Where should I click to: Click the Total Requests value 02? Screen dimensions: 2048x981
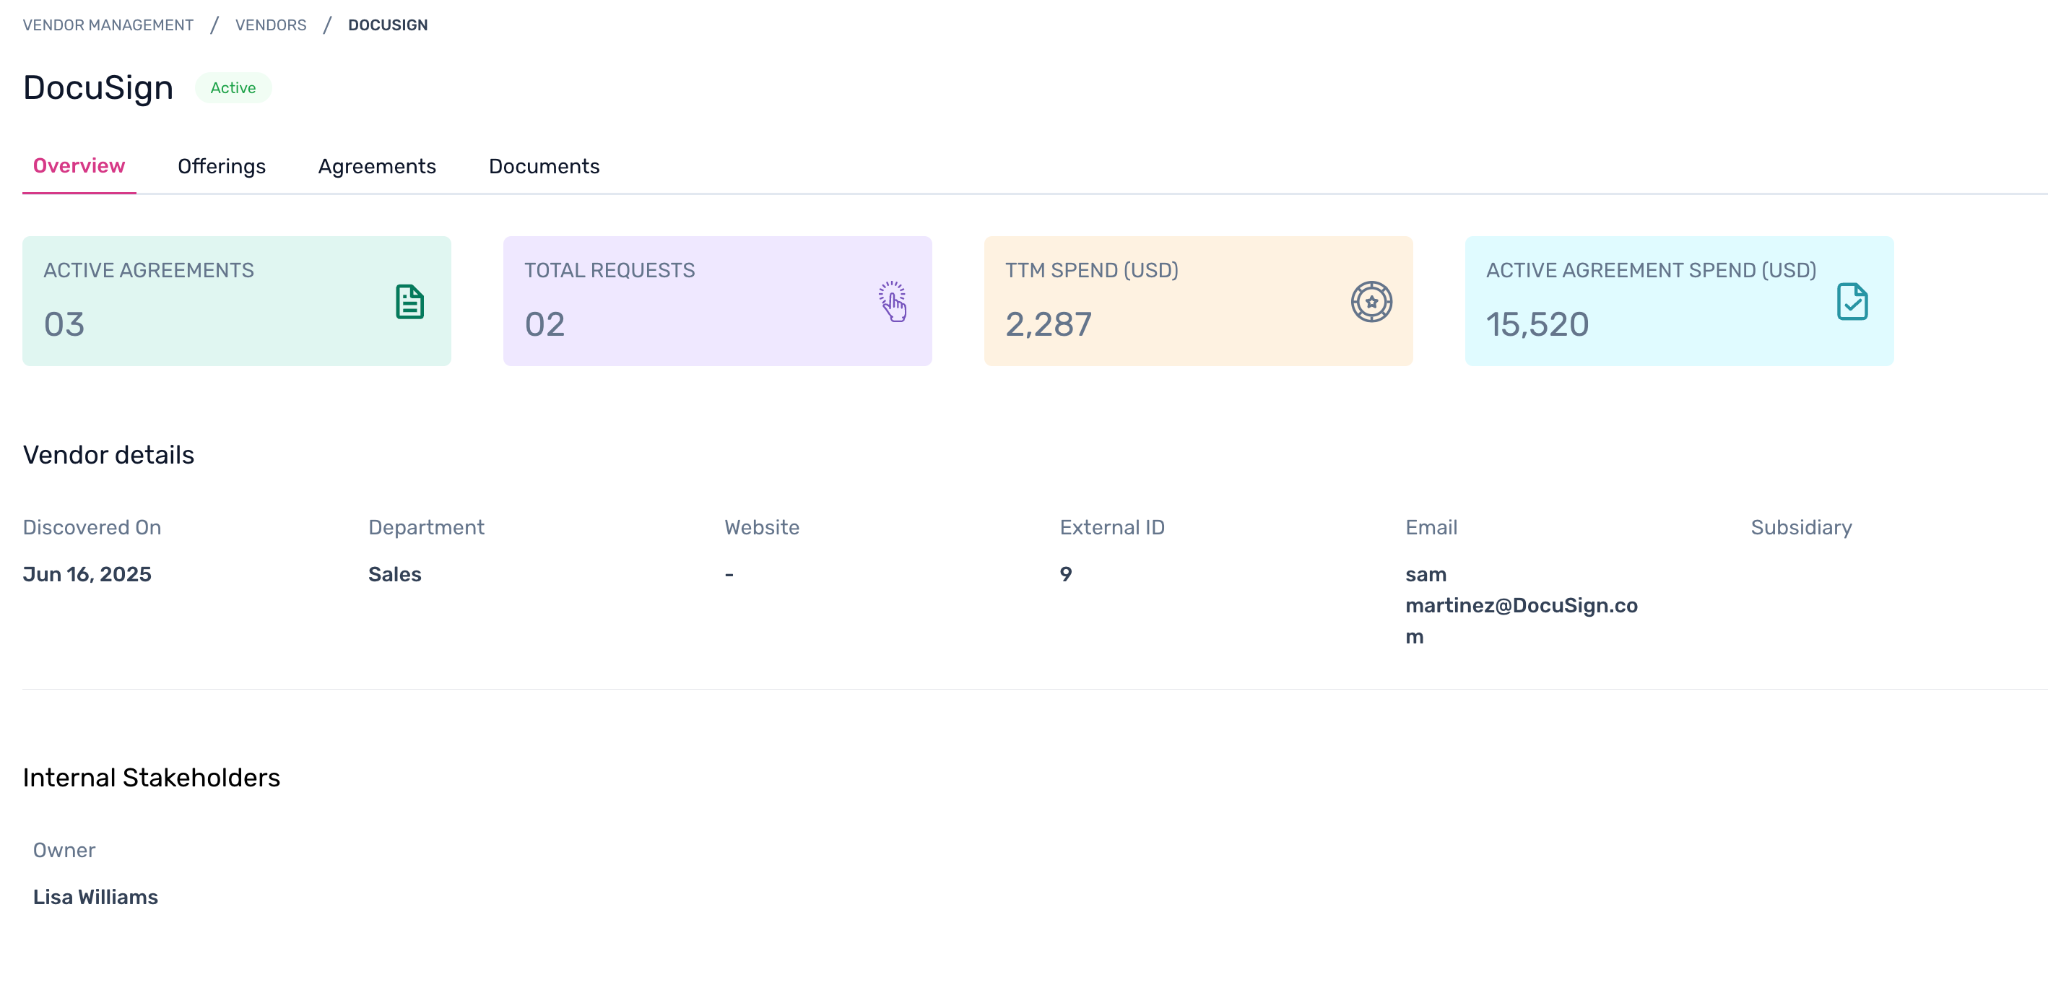coord(545,324)
